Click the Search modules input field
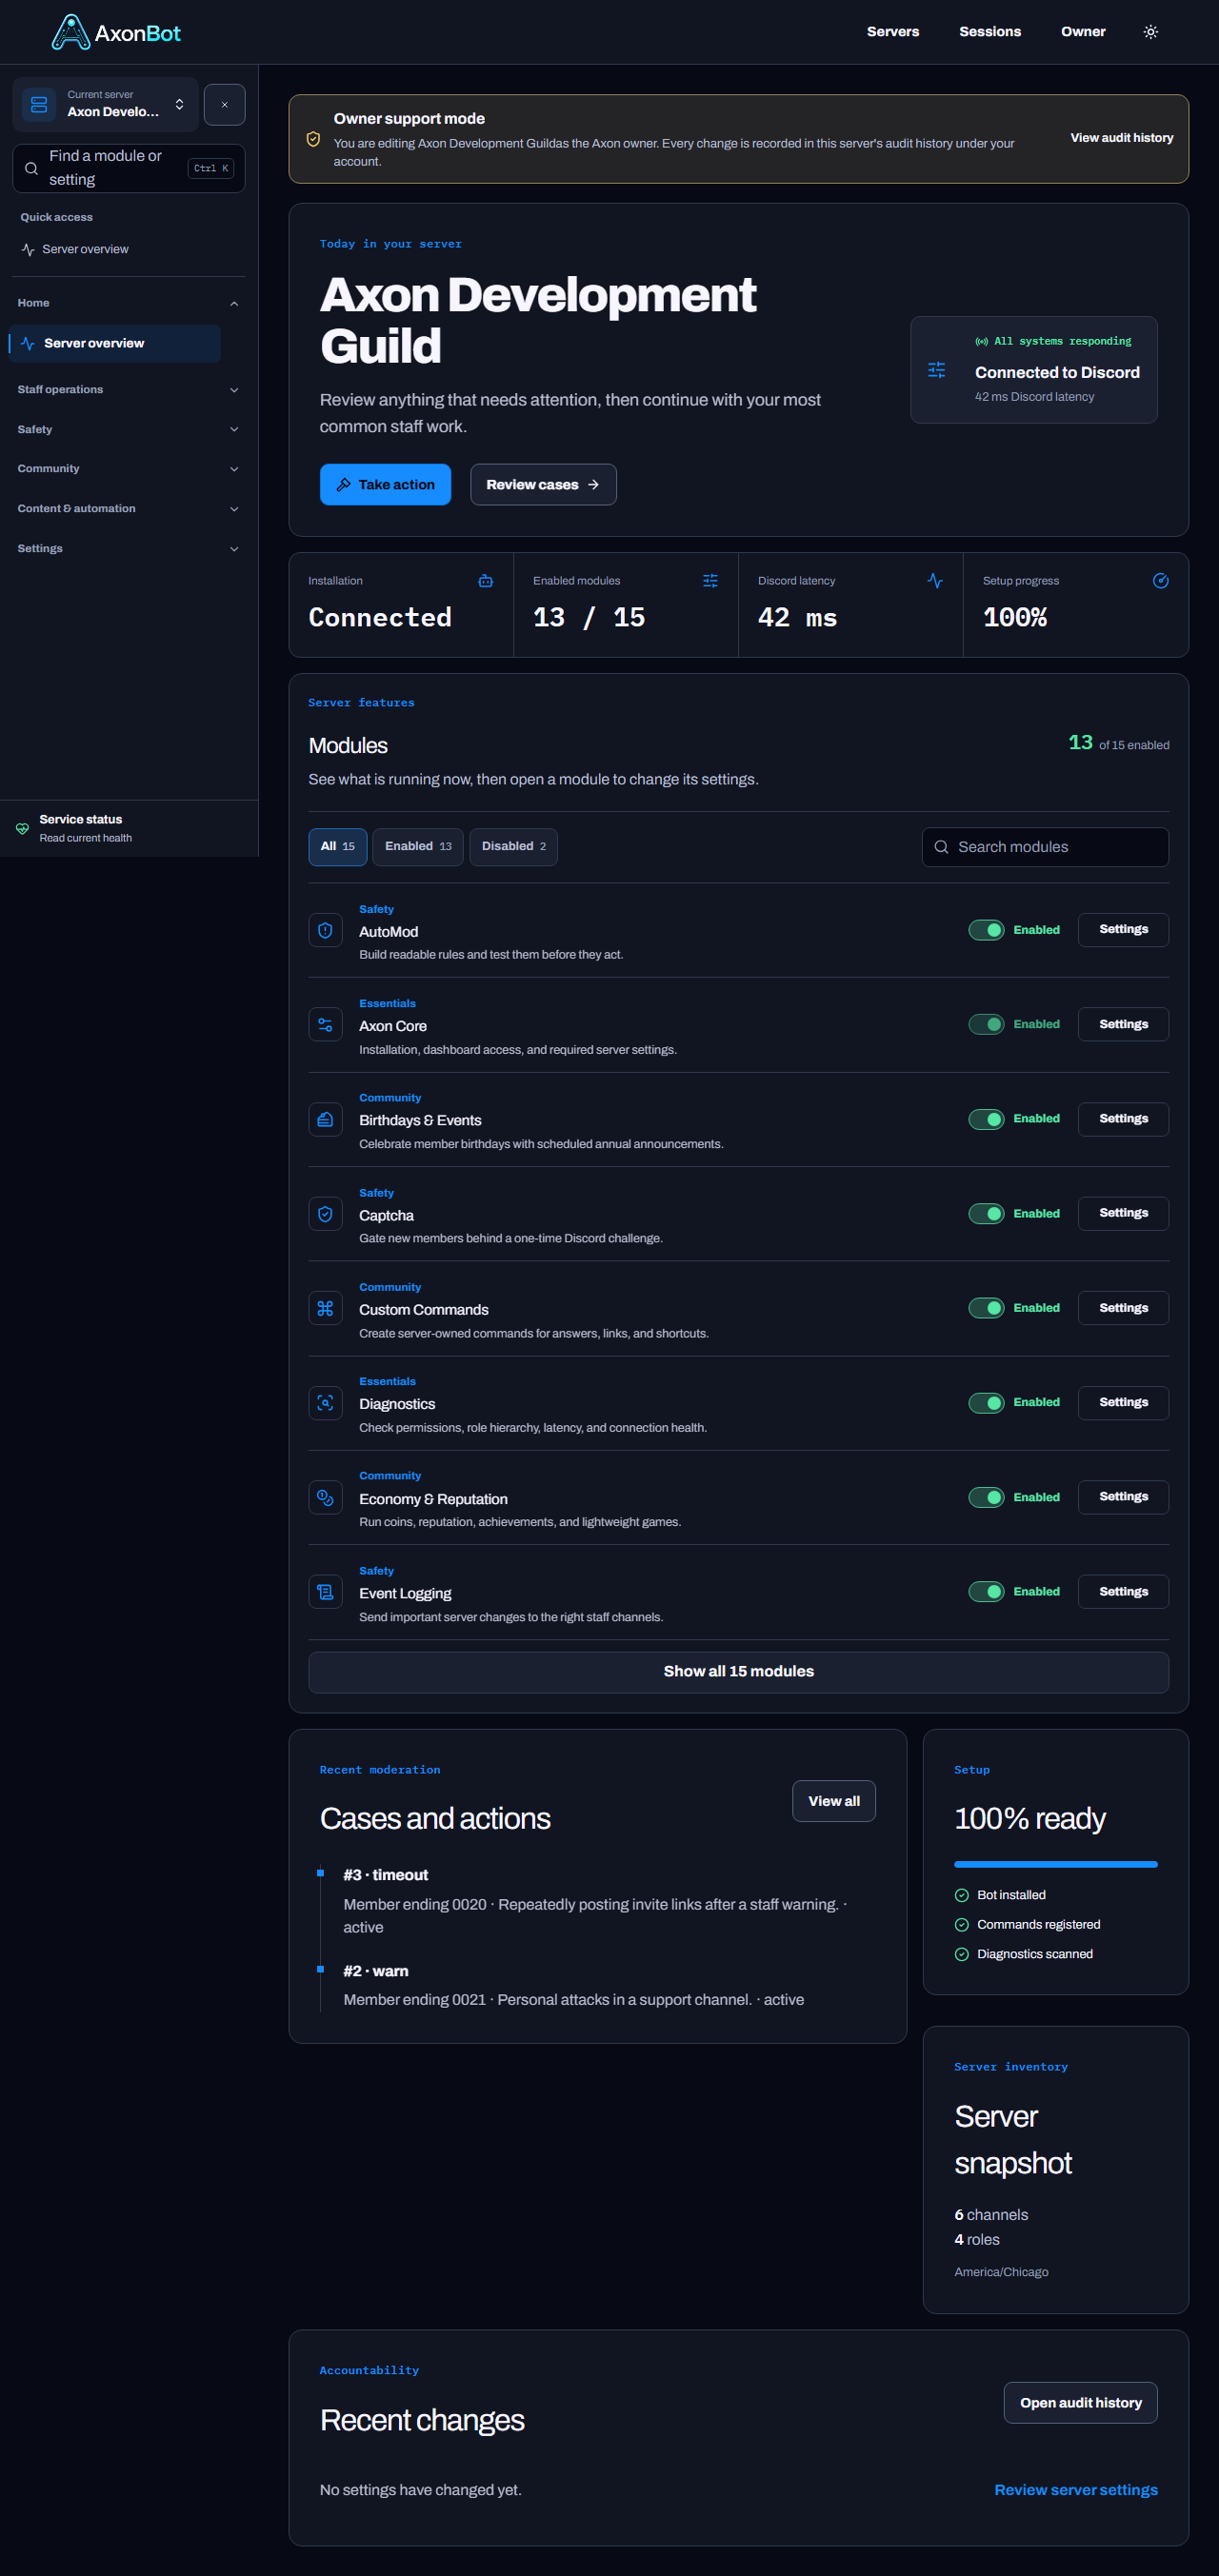 (x=1045, y=847)
